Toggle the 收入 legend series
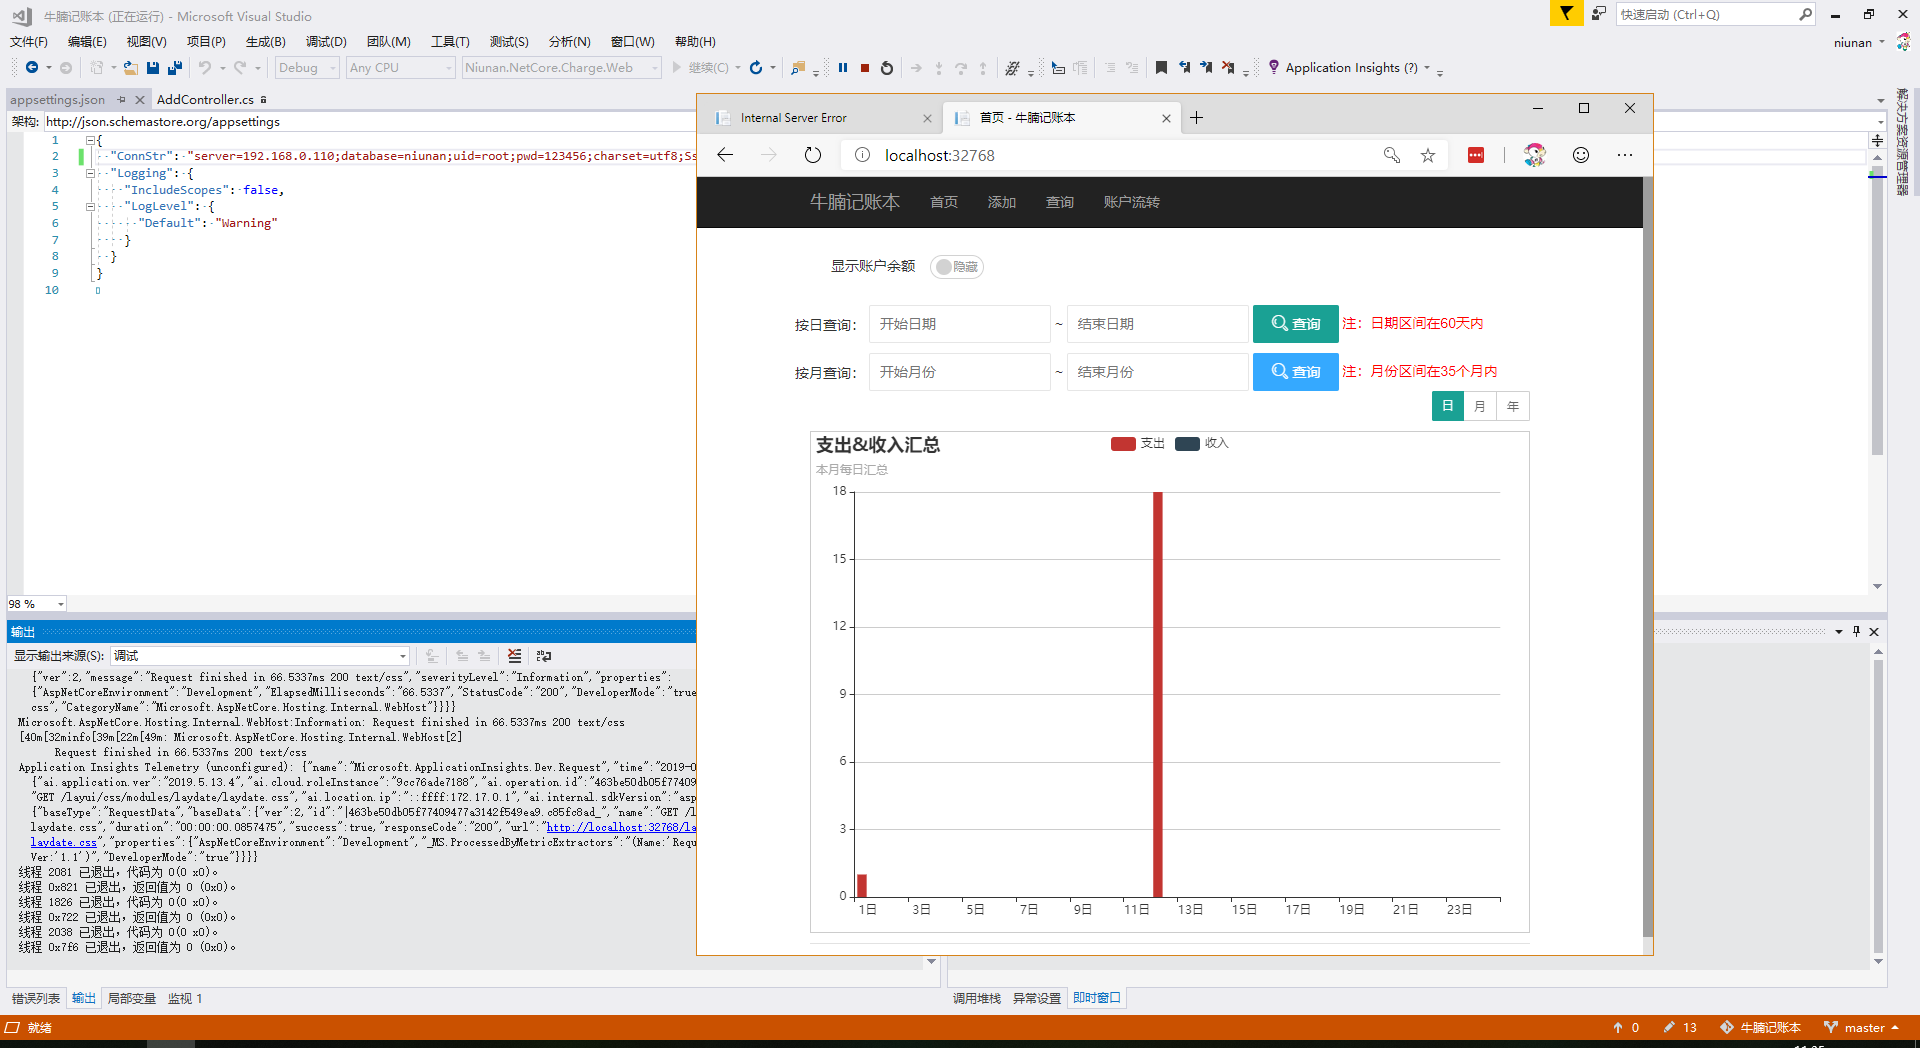This screenshot has width=1920, height=1048. pos(1202,443)
